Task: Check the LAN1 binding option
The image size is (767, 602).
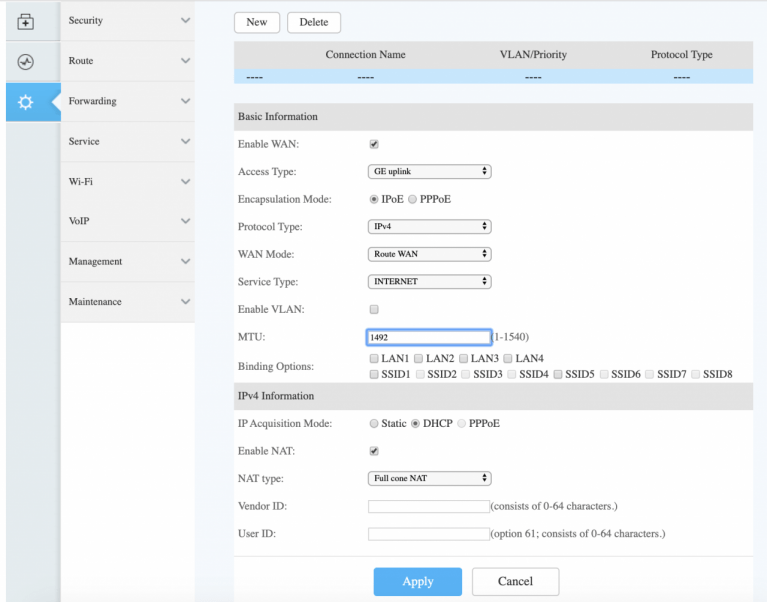Action: pos(374,358)
